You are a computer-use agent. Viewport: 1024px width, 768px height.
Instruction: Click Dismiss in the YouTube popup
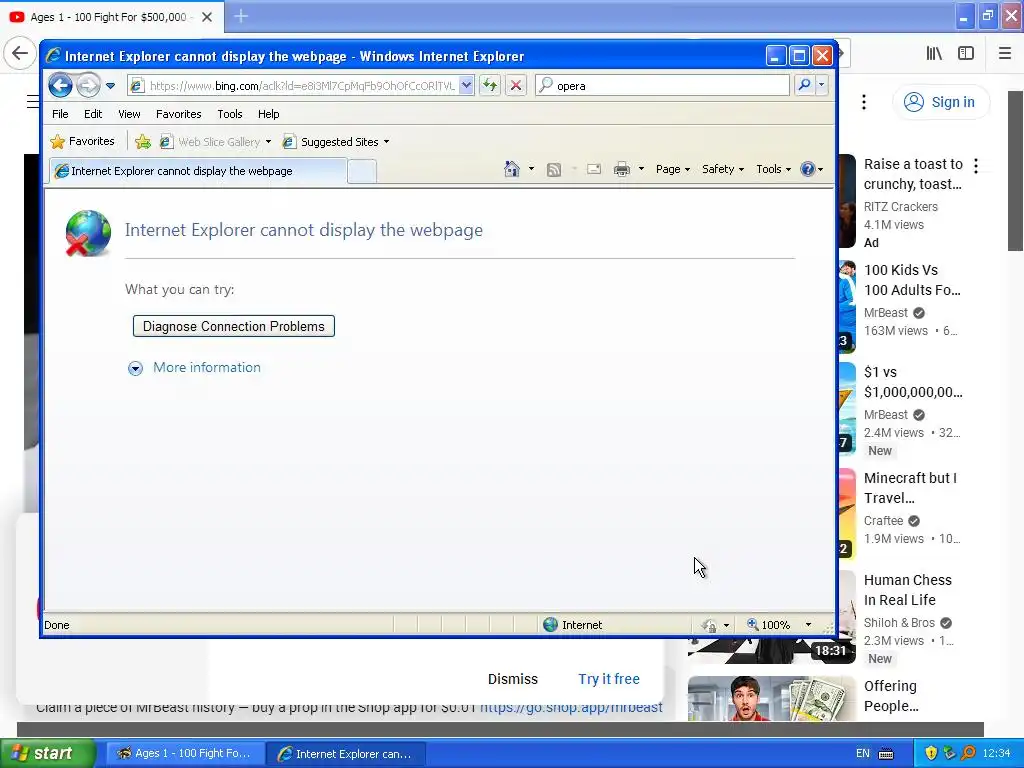[x=513, y=679]
